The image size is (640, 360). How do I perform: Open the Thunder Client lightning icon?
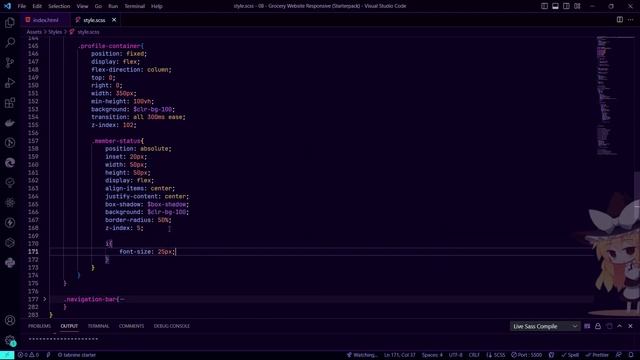tap(10, 222)
